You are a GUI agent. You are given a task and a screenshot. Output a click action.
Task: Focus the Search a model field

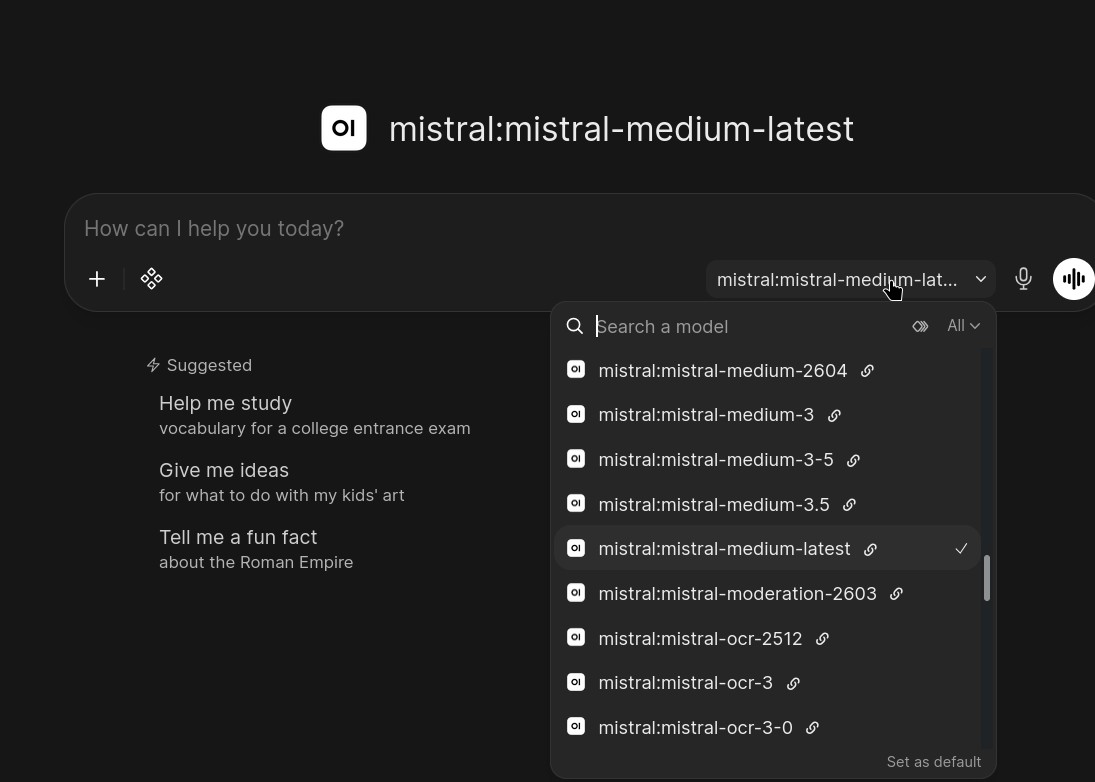coord(747,326)
